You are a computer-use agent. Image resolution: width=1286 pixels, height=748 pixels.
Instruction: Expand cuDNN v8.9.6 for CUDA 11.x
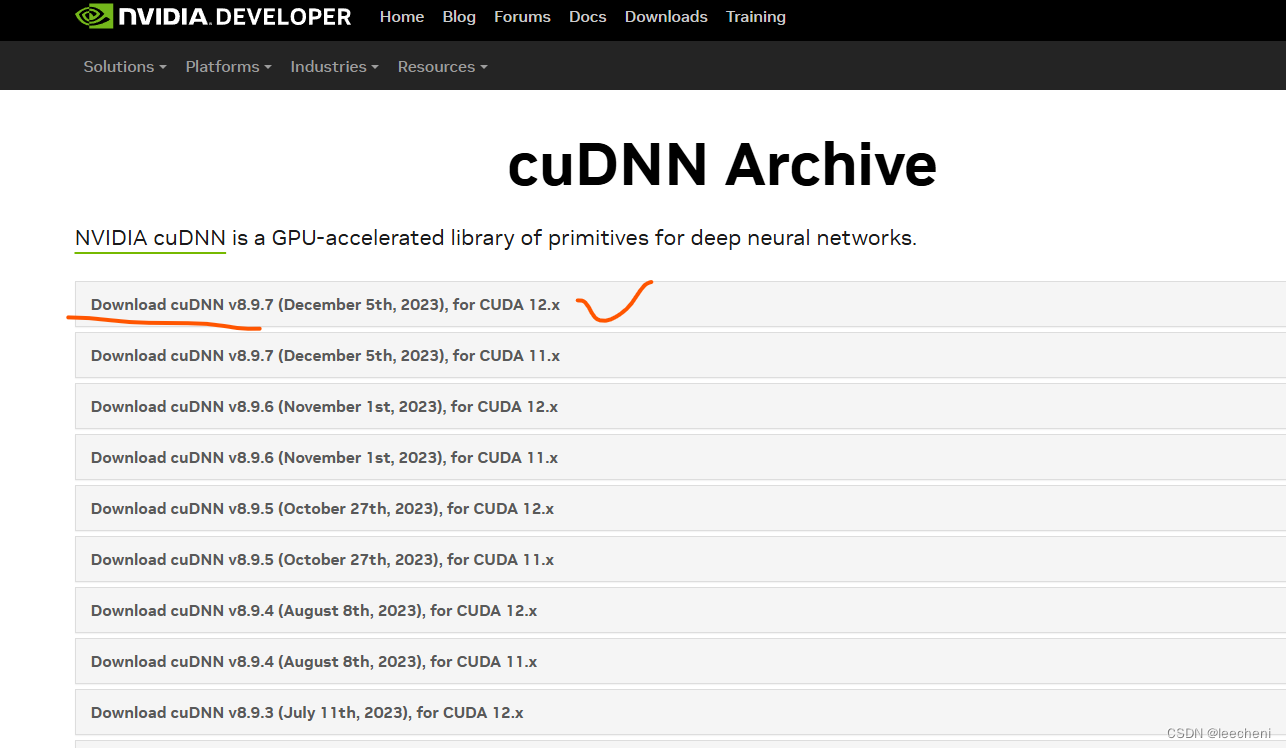680,457
